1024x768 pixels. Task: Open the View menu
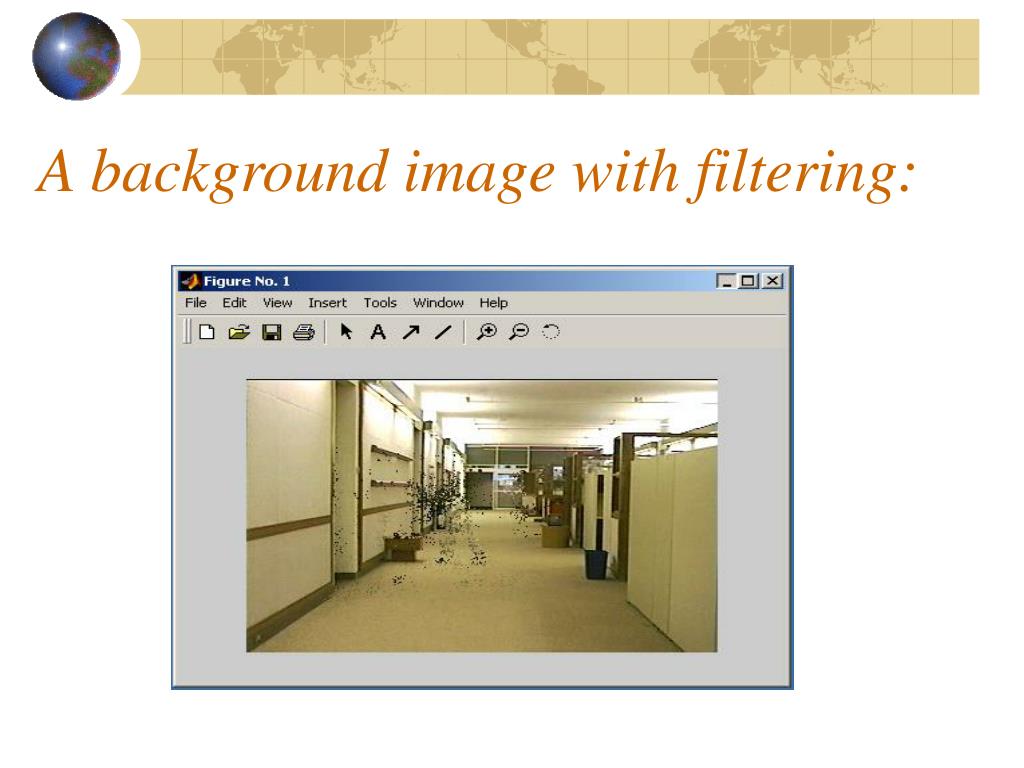click(x=277, y=302)
